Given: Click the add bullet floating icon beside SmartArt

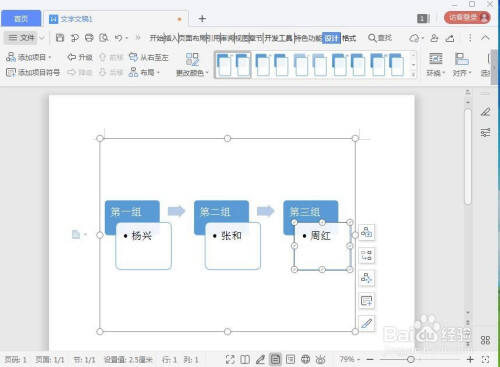Looking at the screenshot, I should click(x=366, y=301).
